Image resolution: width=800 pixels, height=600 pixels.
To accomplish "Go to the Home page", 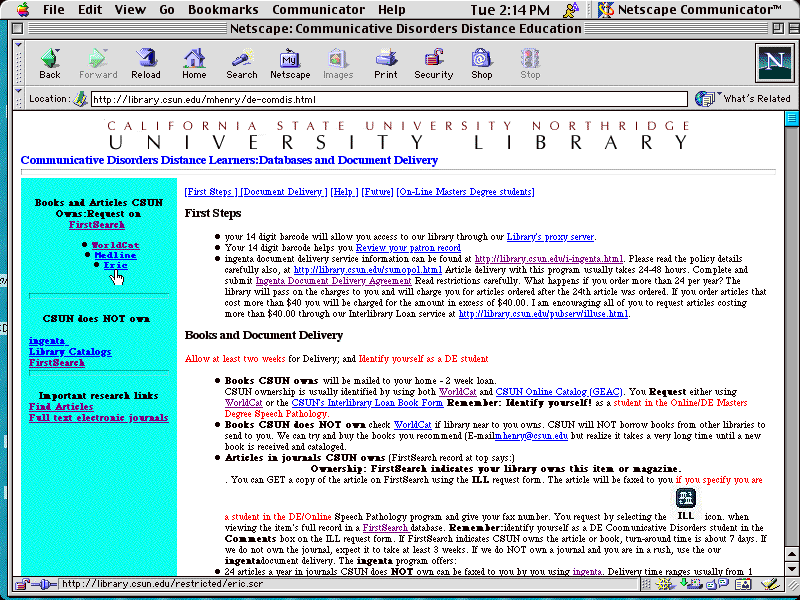I will (194, 63).
